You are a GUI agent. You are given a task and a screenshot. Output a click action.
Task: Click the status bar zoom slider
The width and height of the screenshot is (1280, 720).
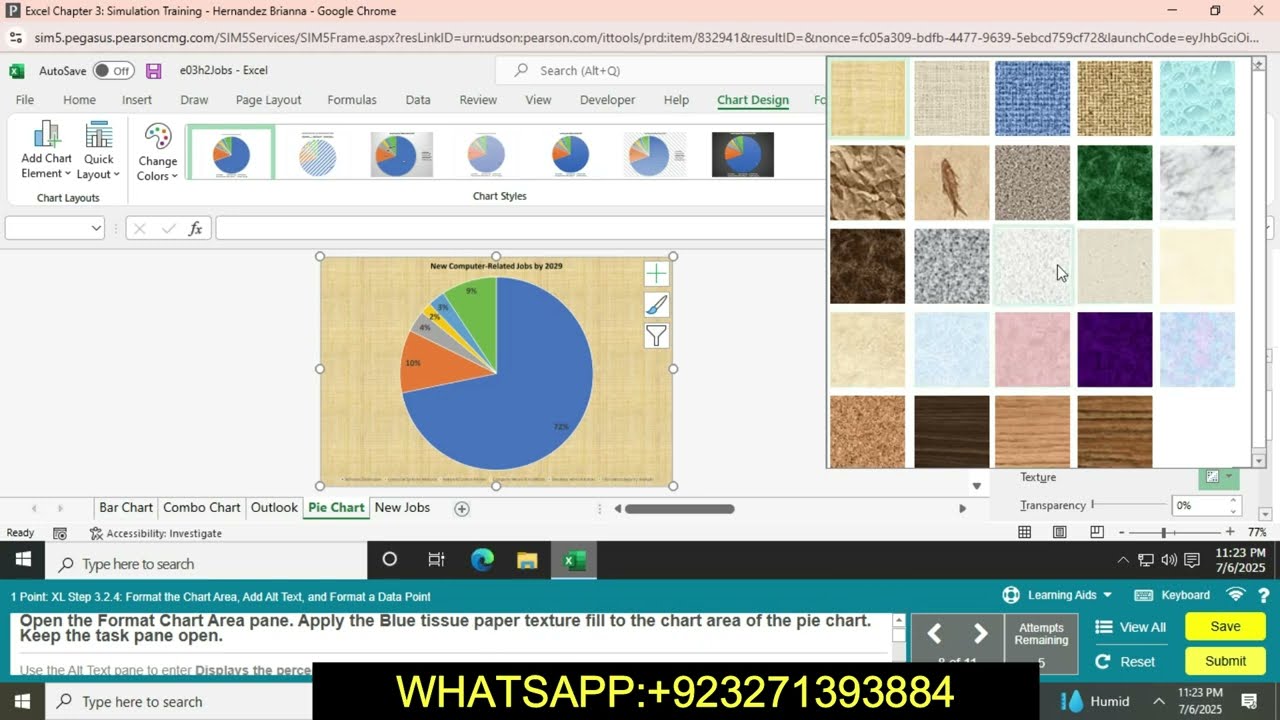tap(1175, 533)
